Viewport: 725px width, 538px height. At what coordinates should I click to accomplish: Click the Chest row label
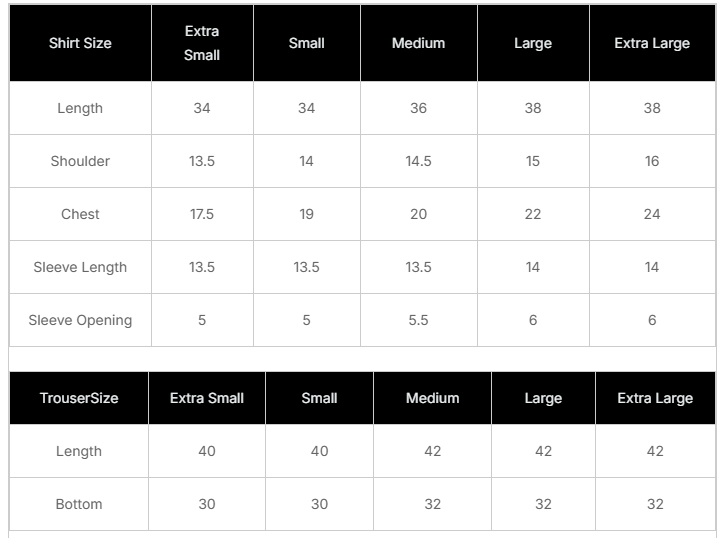[x=80, y=214]
